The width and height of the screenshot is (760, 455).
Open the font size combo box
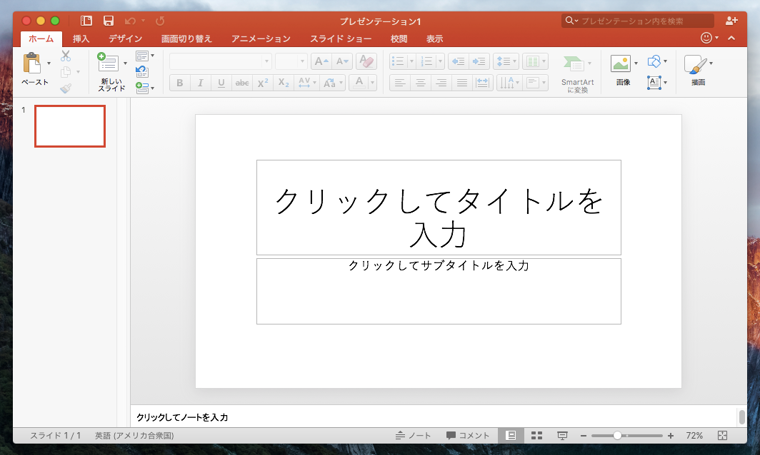291,62
